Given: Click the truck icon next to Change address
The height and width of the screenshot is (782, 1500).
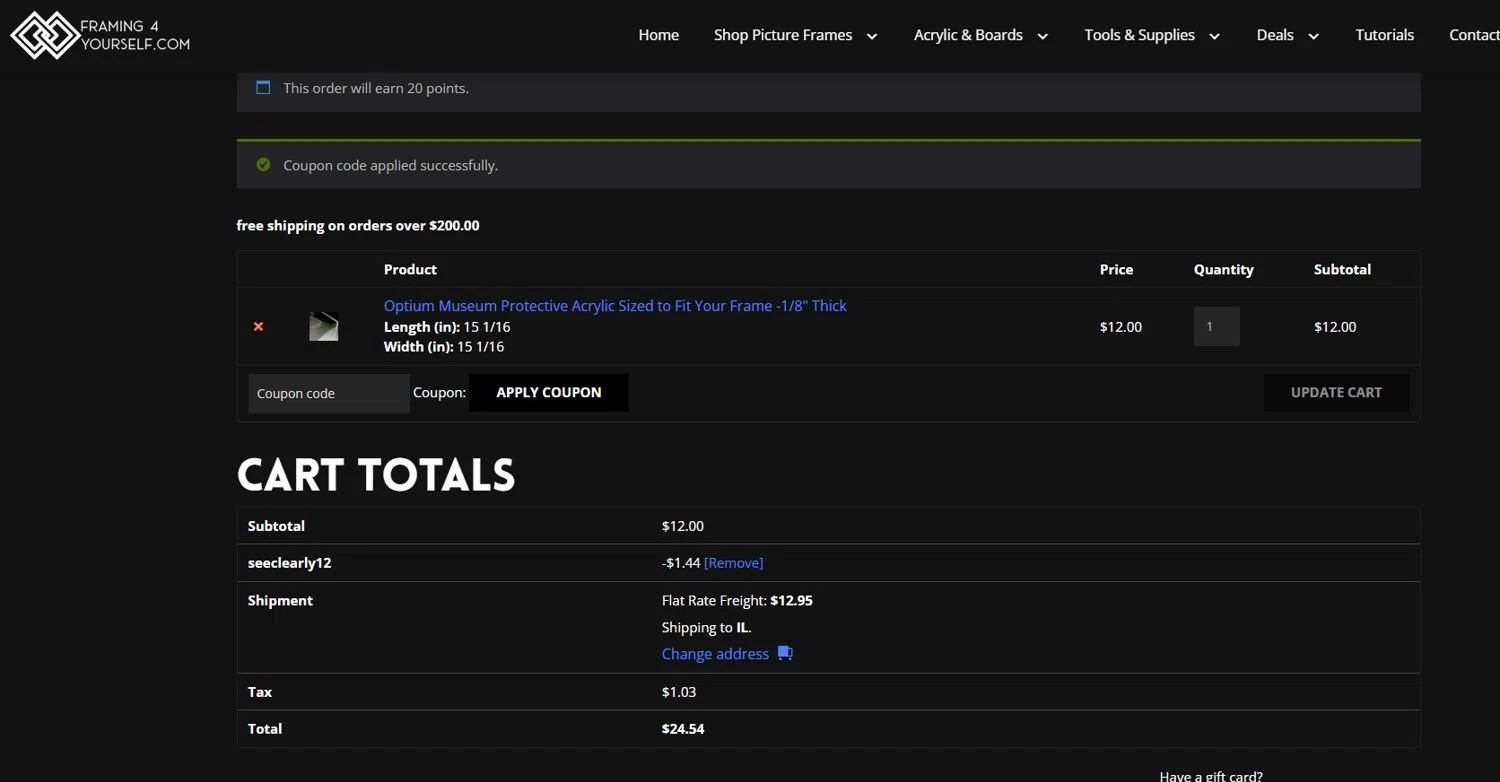Looking at the screenshot, I should tap(785, 653).
